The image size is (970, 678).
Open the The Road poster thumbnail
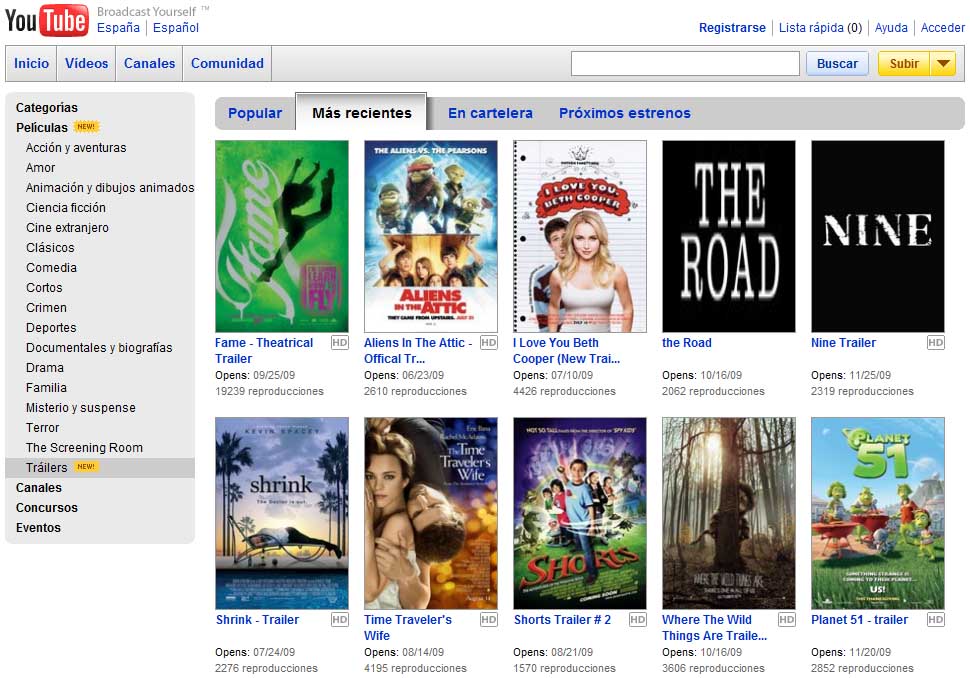tap(729, 236)
